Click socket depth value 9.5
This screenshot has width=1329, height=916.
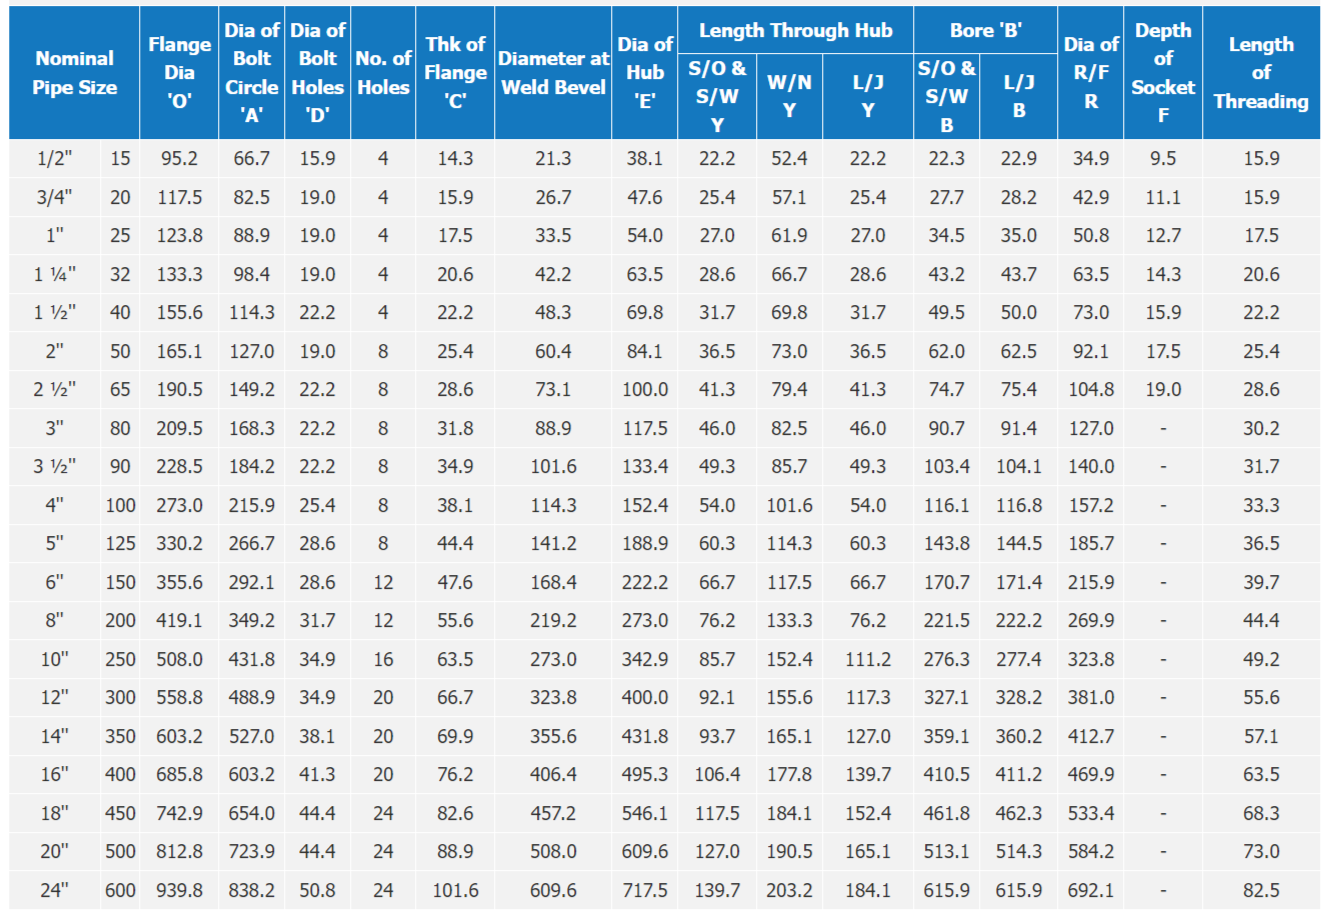click(x=1163, y=159)
